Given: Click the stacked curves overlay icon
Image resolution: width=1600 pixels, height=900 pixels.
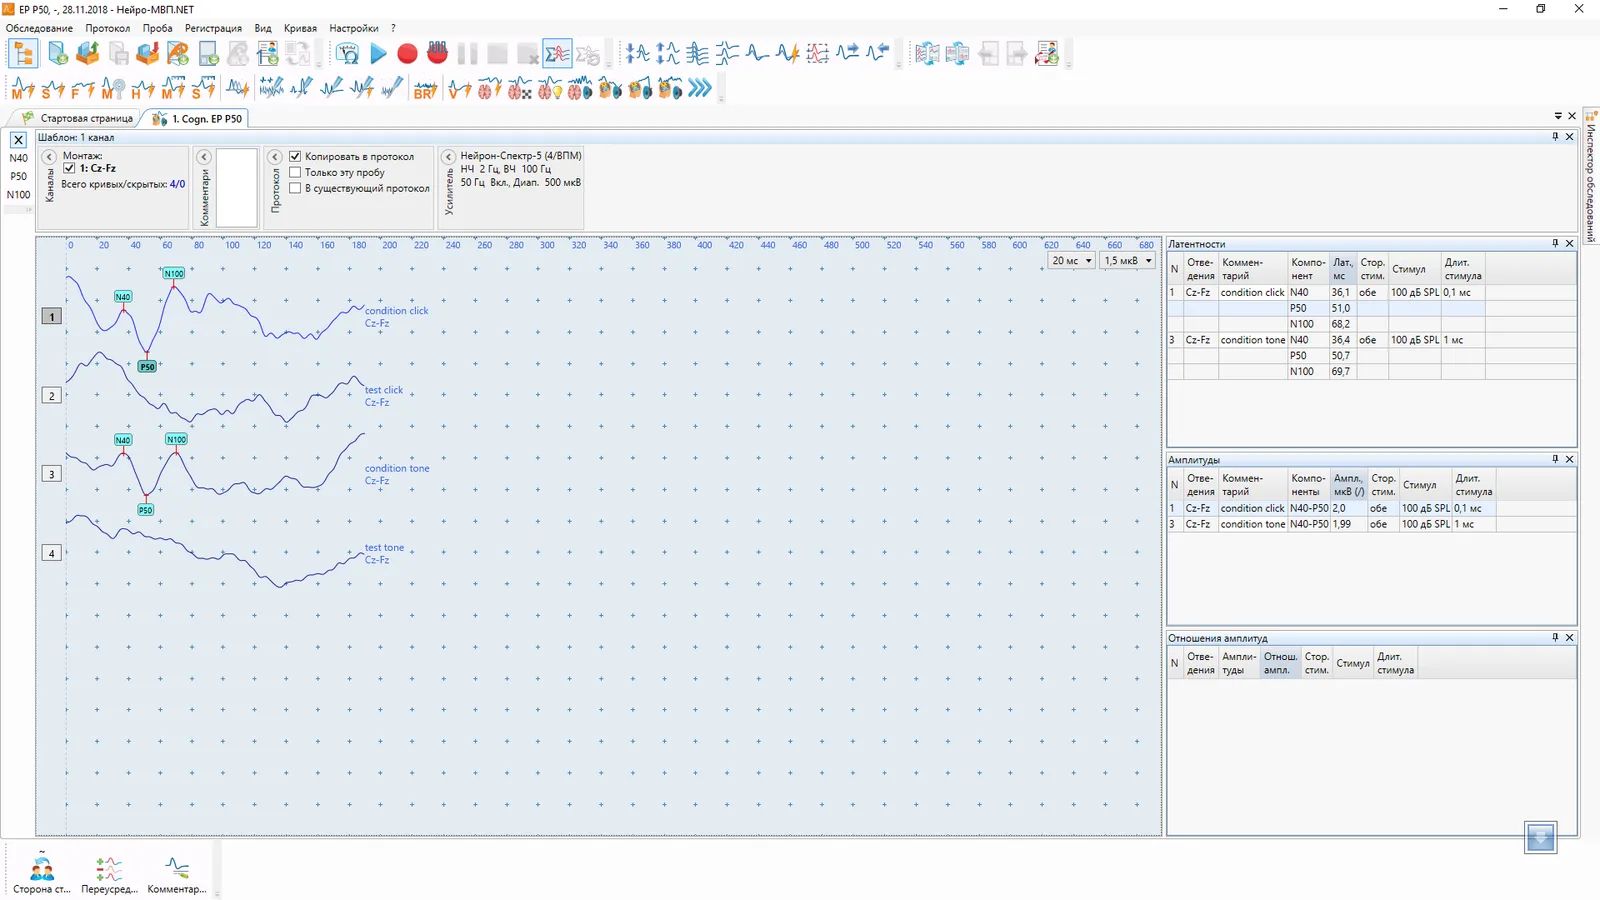Looking at the screenshot, I should coord(697,53).
